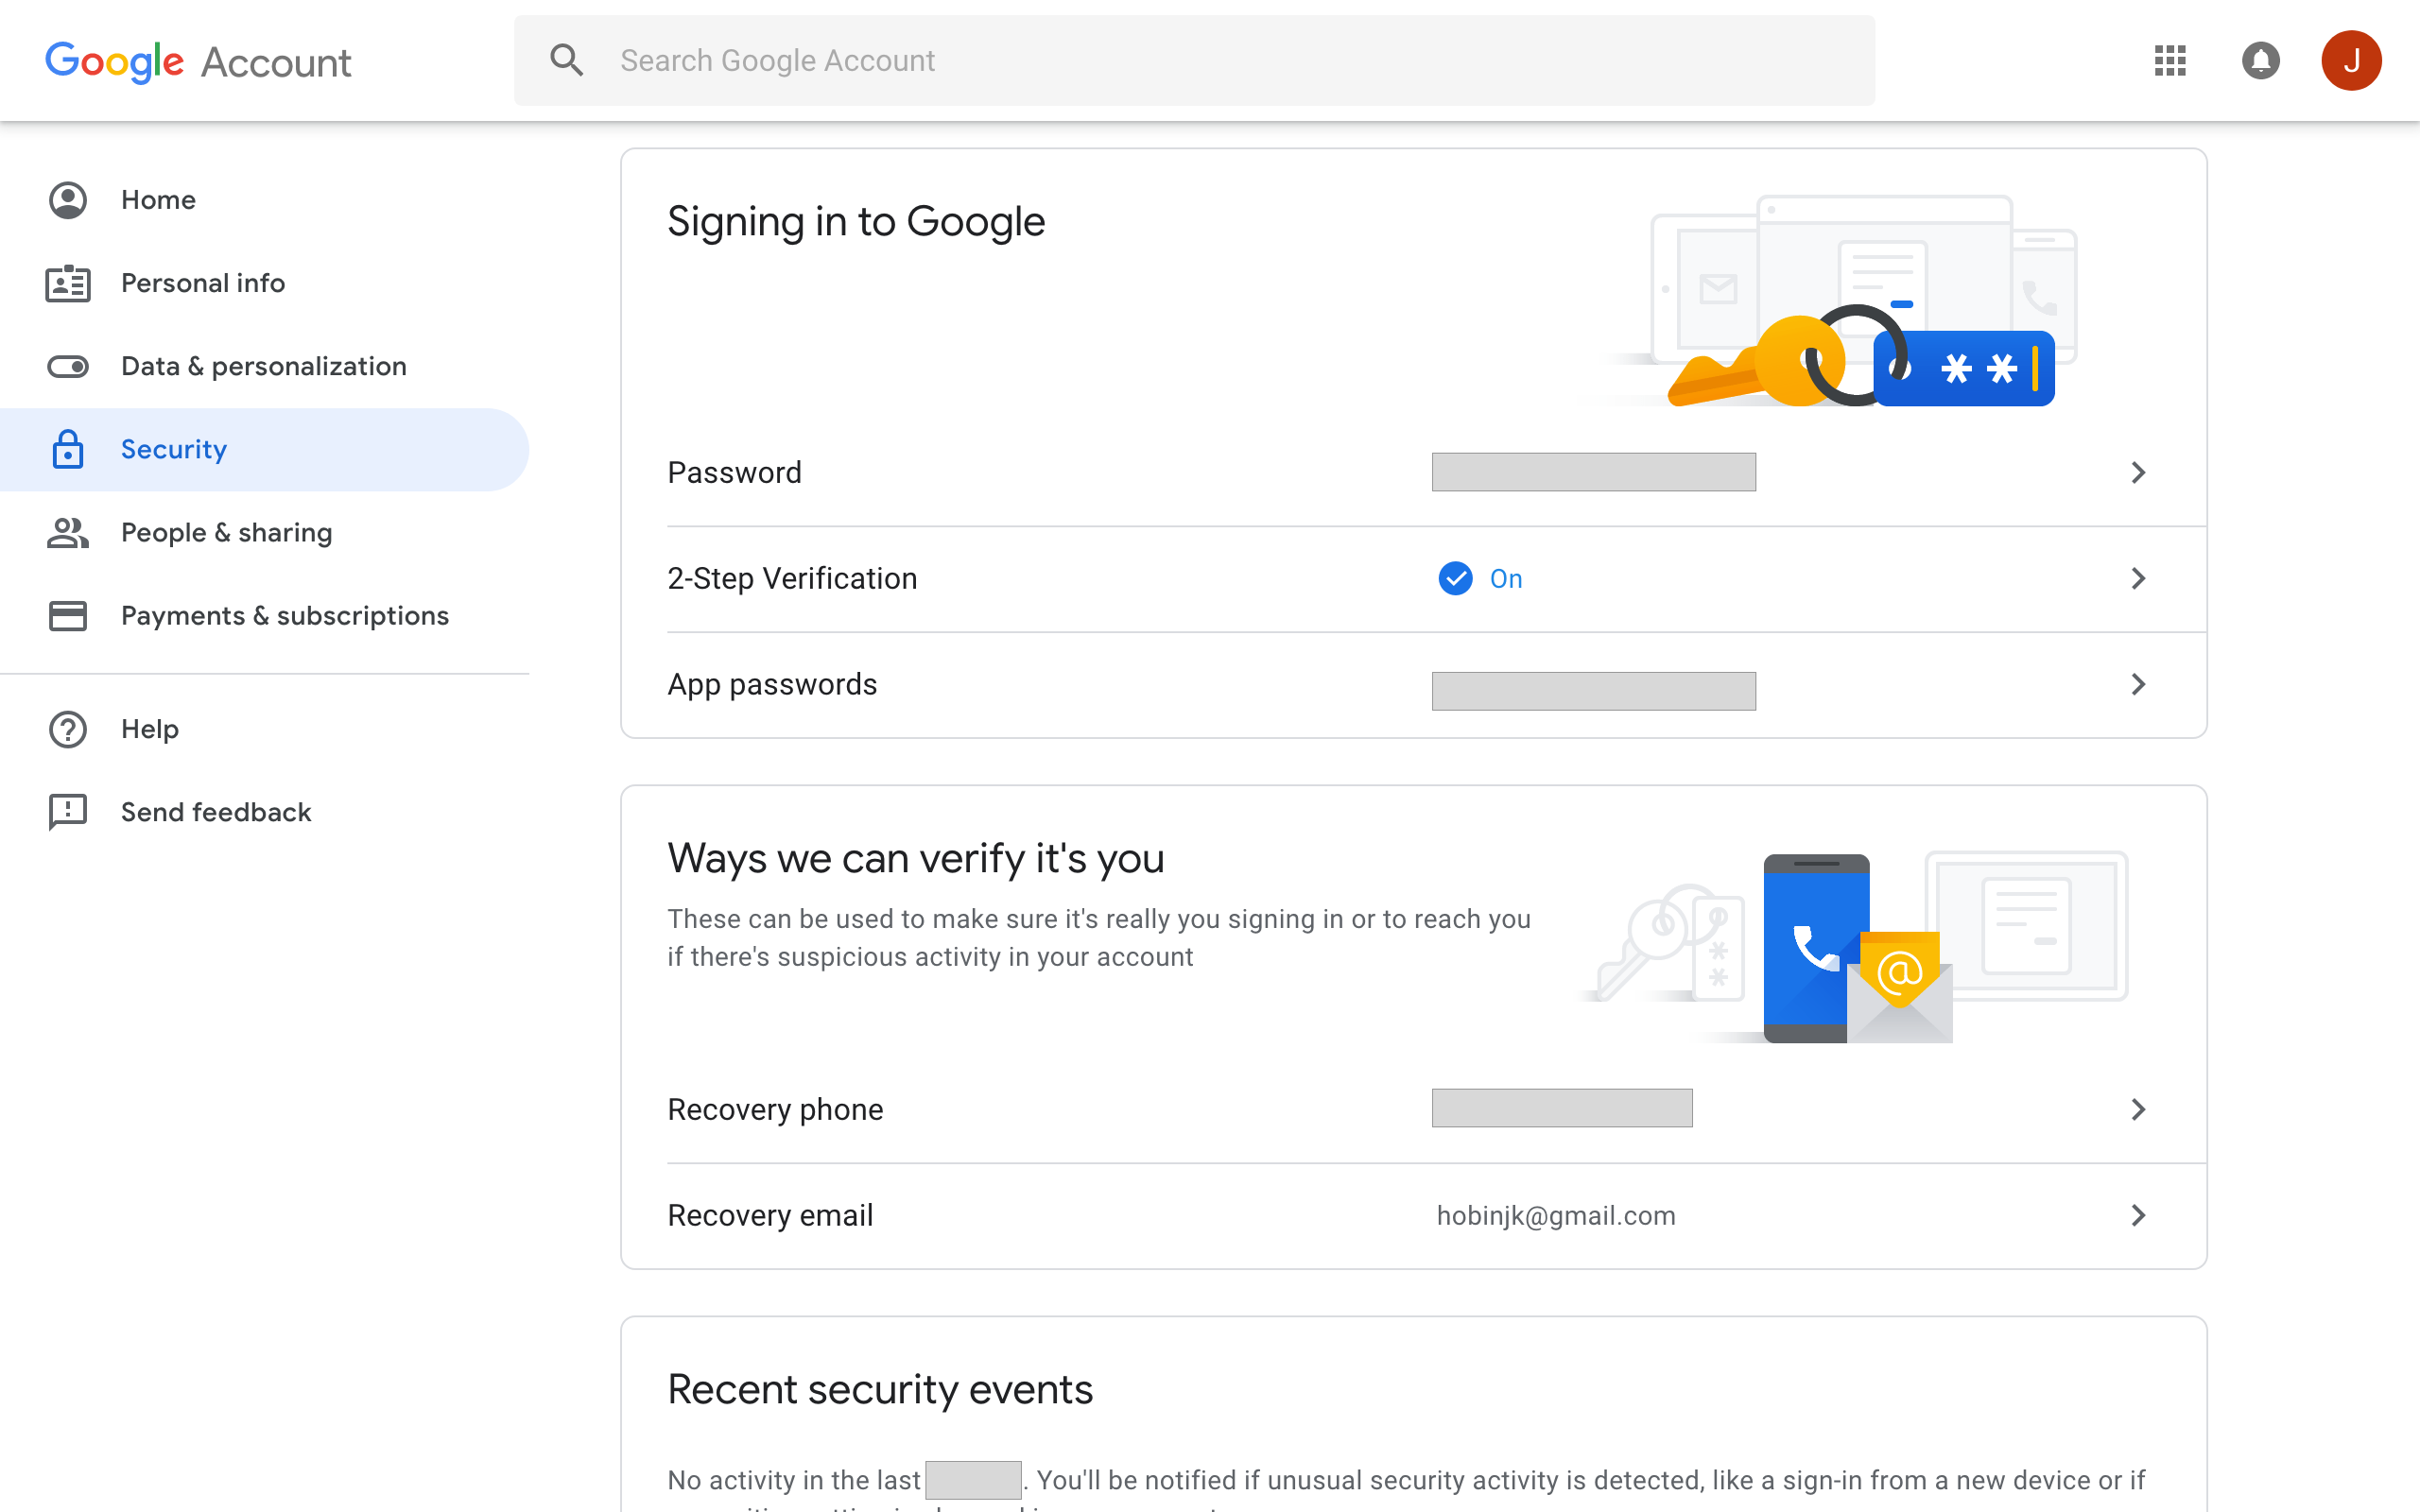2420x1512 pixels.
Task: Click the Payments & subscriptions icon
Action: coord(68,615)
